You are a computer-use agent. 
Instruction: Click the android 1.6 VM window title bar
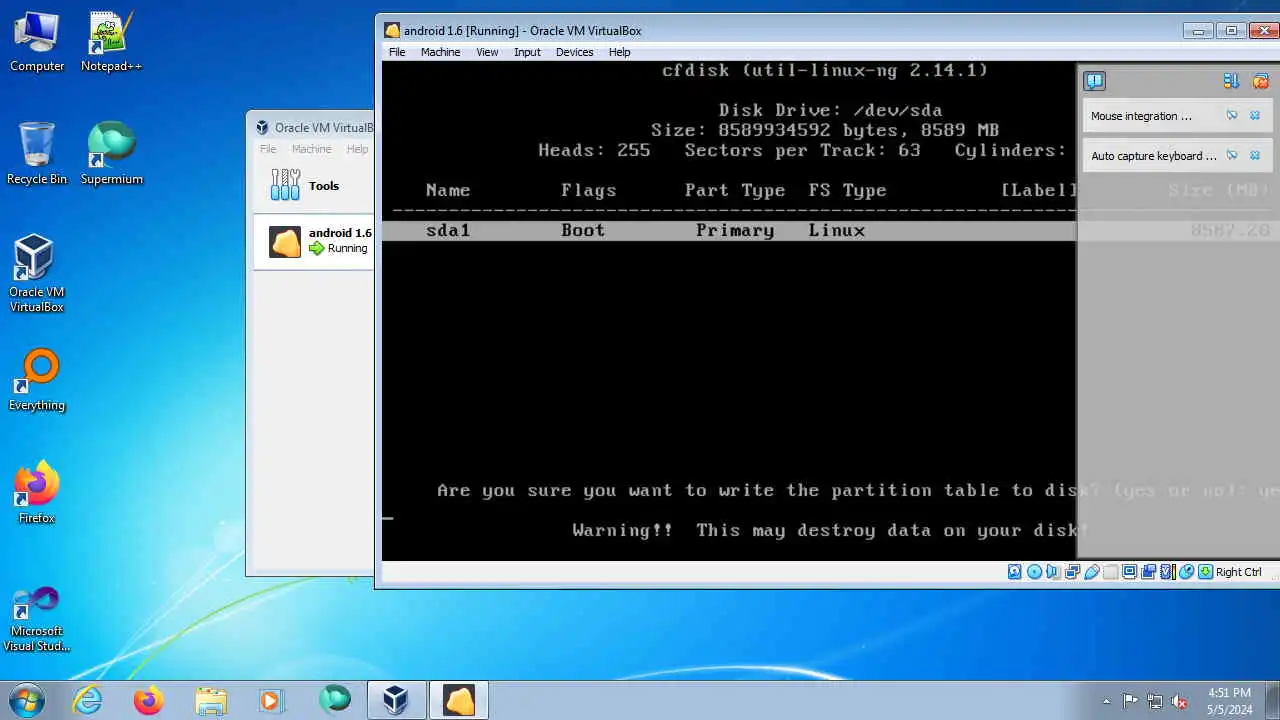tap(780, 30)
